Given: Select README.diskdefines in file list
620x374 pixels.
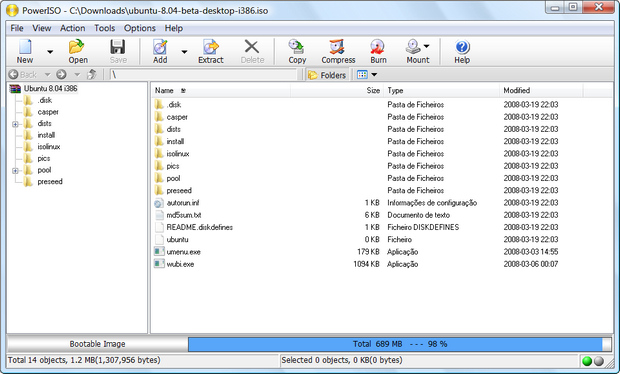Looking at the screenshot, I should click(x=199, y=227).
